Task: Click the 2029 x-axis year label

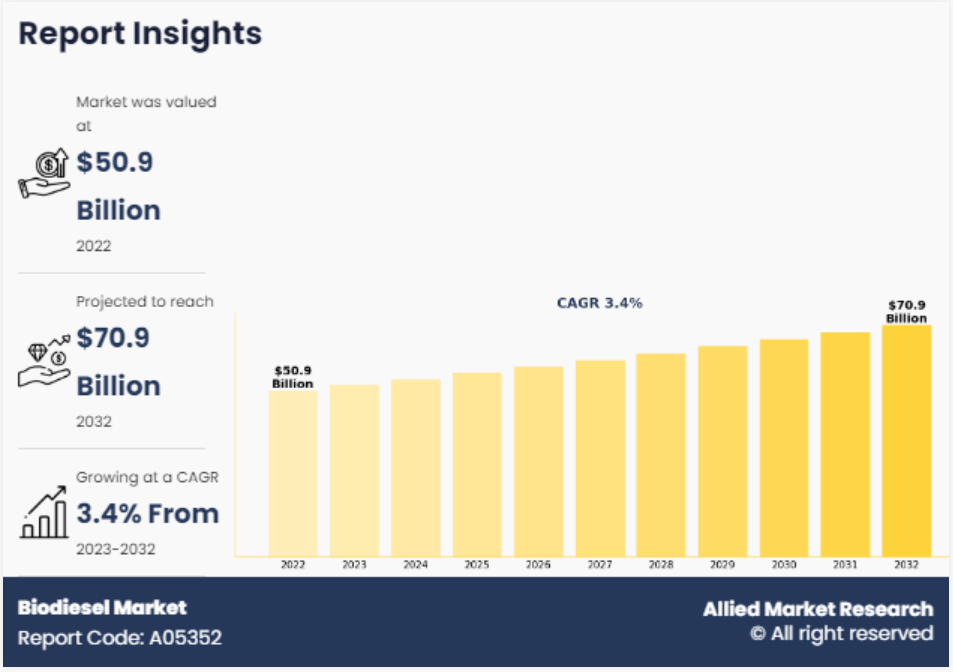Action: 722,565
